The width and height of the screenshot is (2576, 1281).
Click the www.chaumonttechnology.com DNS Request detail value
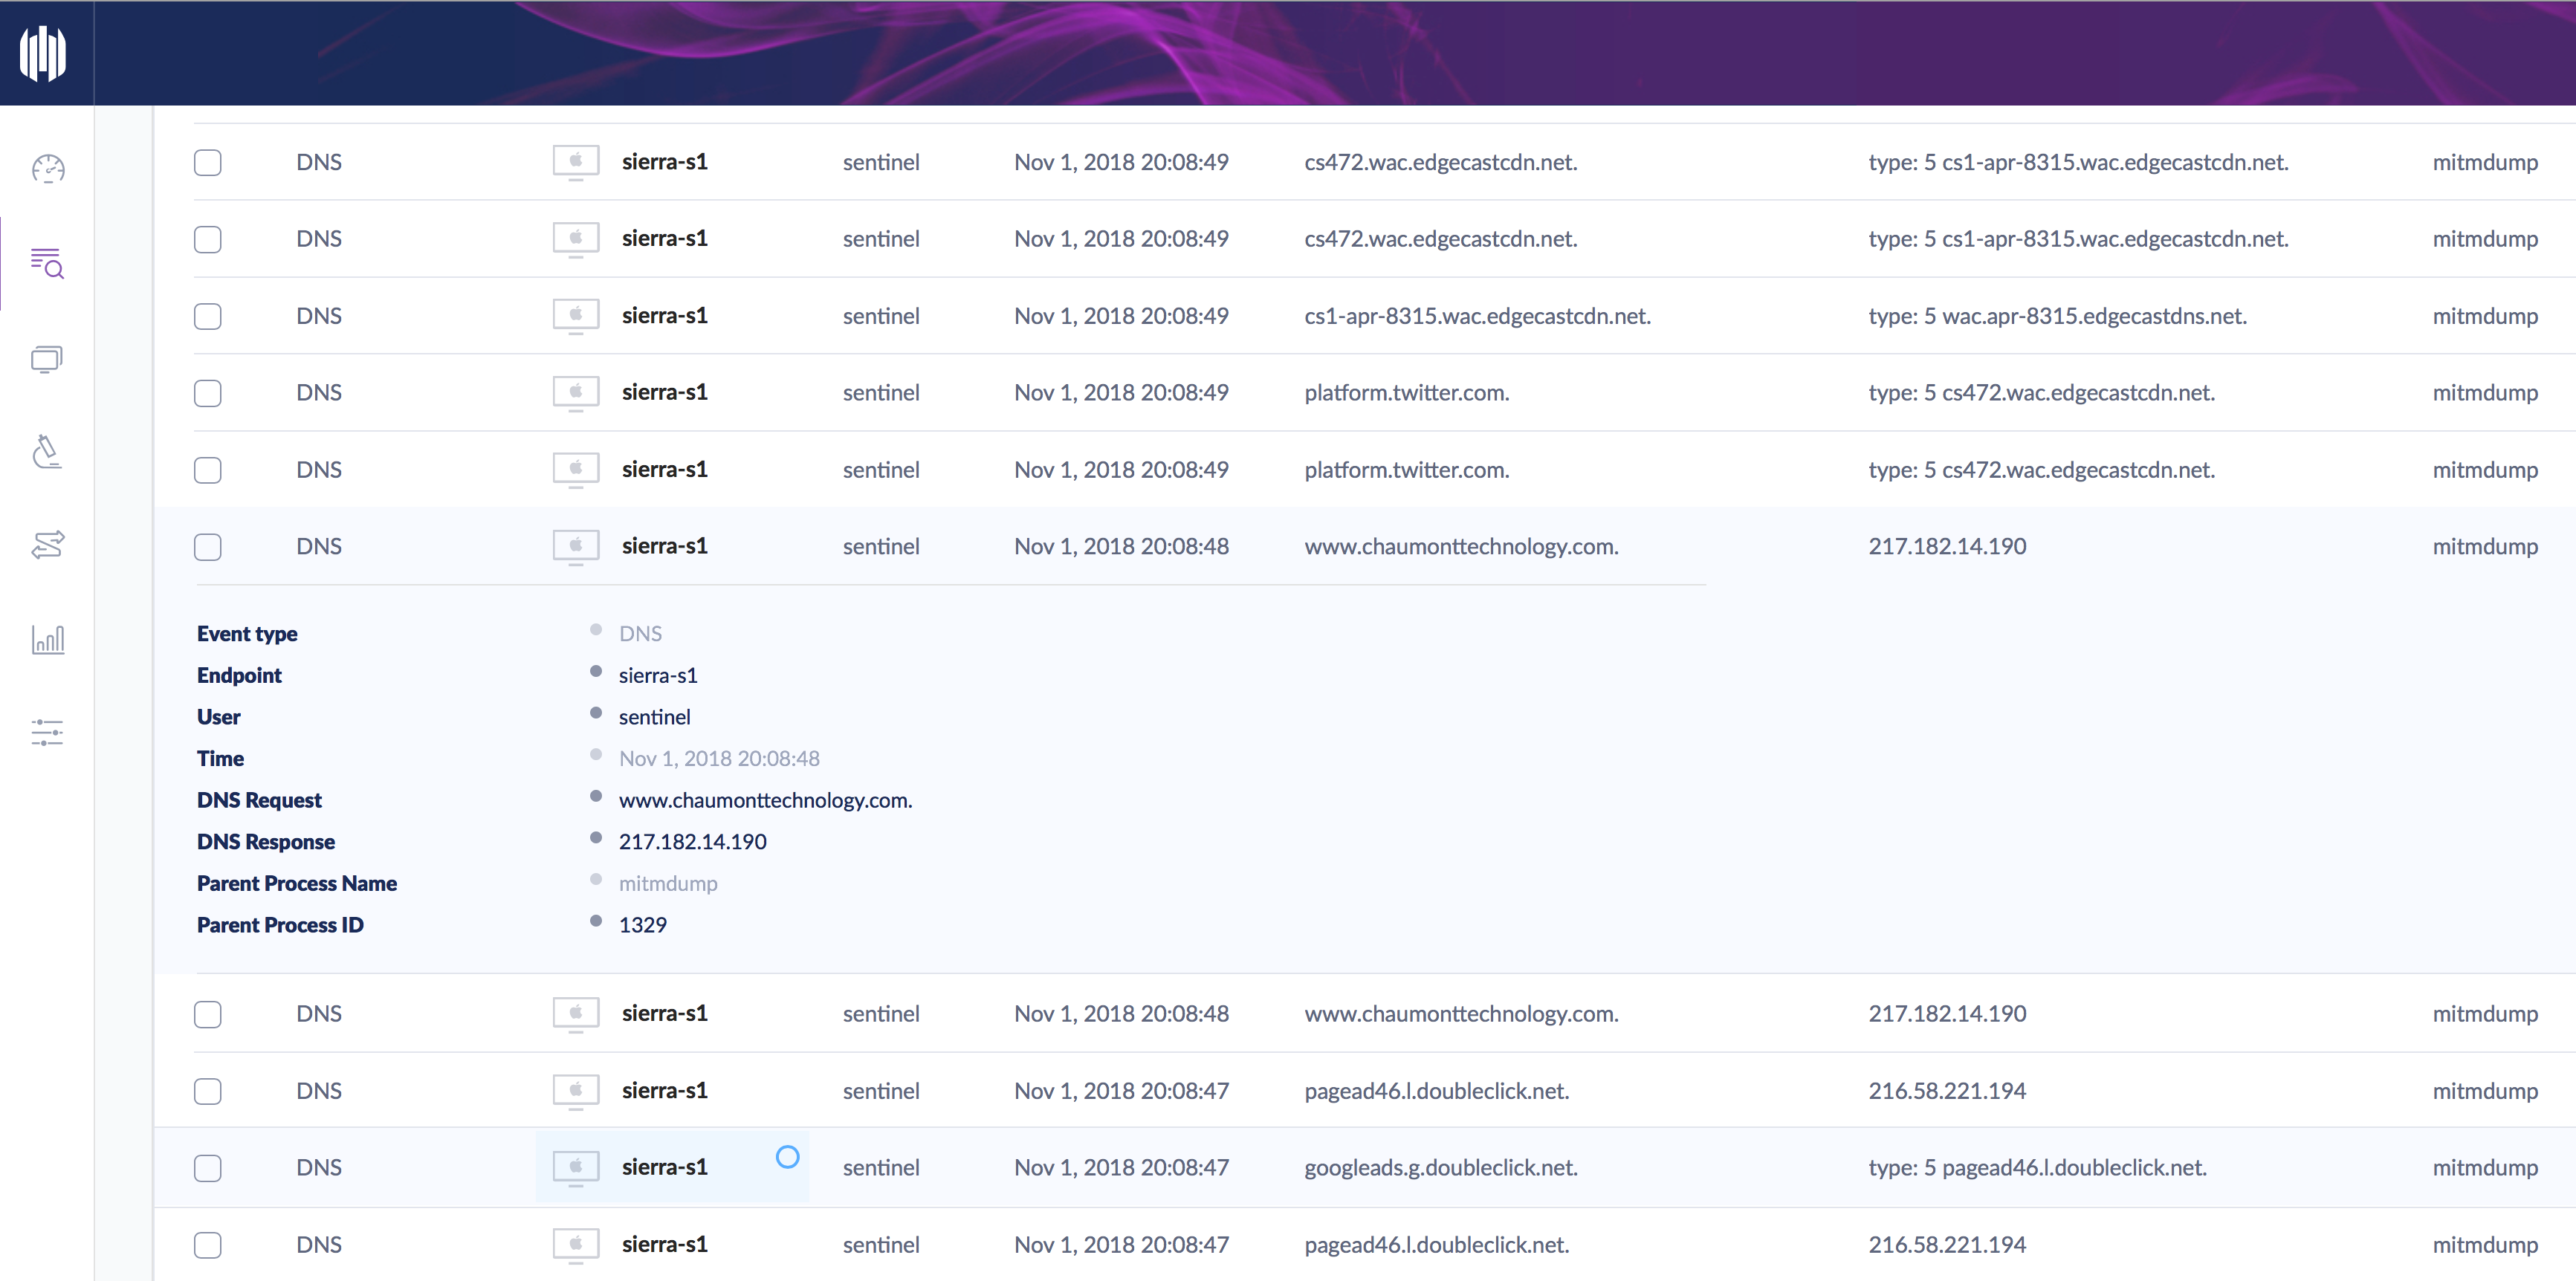765,800
